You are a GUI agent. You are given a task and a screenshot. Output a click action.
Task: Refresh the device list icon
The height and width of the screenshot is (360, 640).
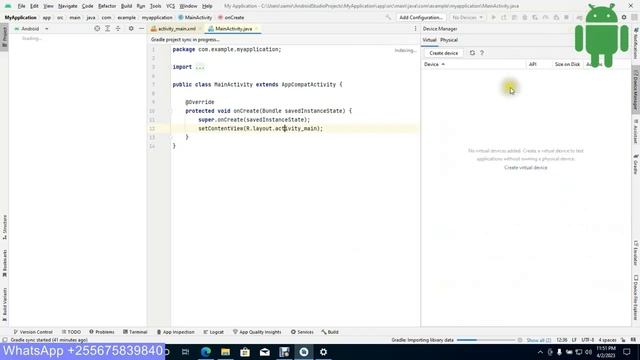(x=472, y=53)
